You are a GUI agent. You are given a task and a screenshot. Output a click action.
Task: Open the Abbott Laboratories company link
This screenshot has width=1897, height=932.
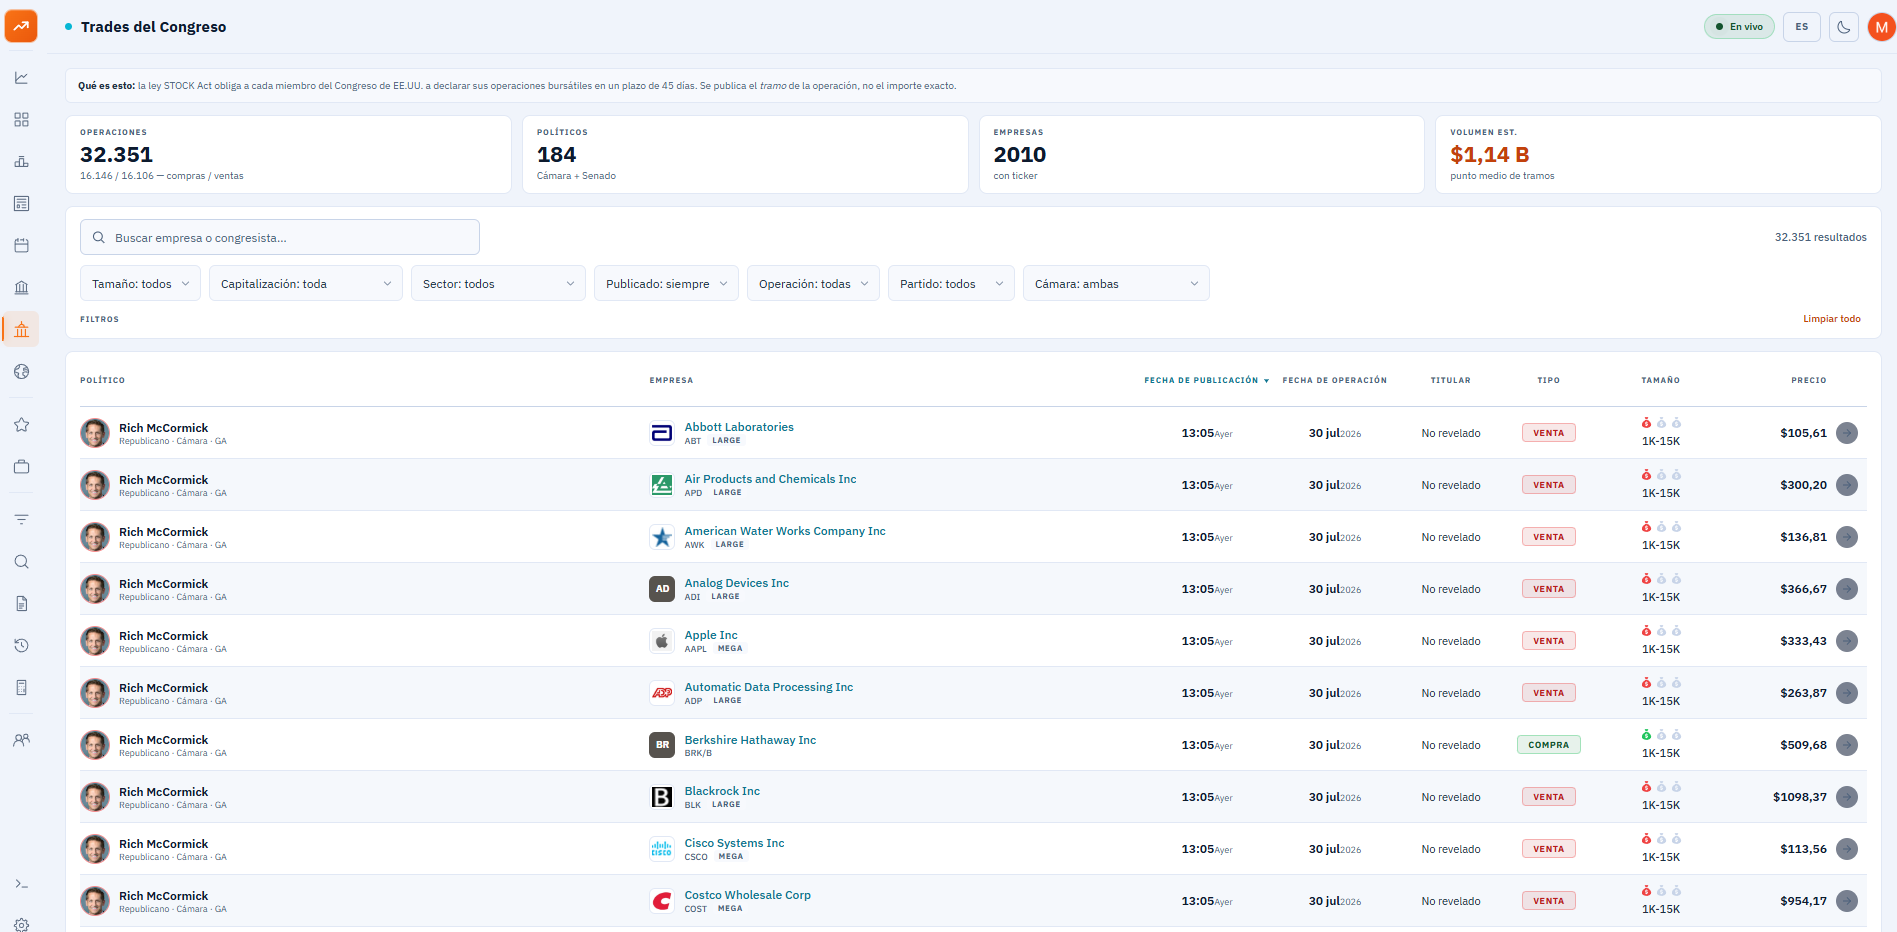point(739,427)
